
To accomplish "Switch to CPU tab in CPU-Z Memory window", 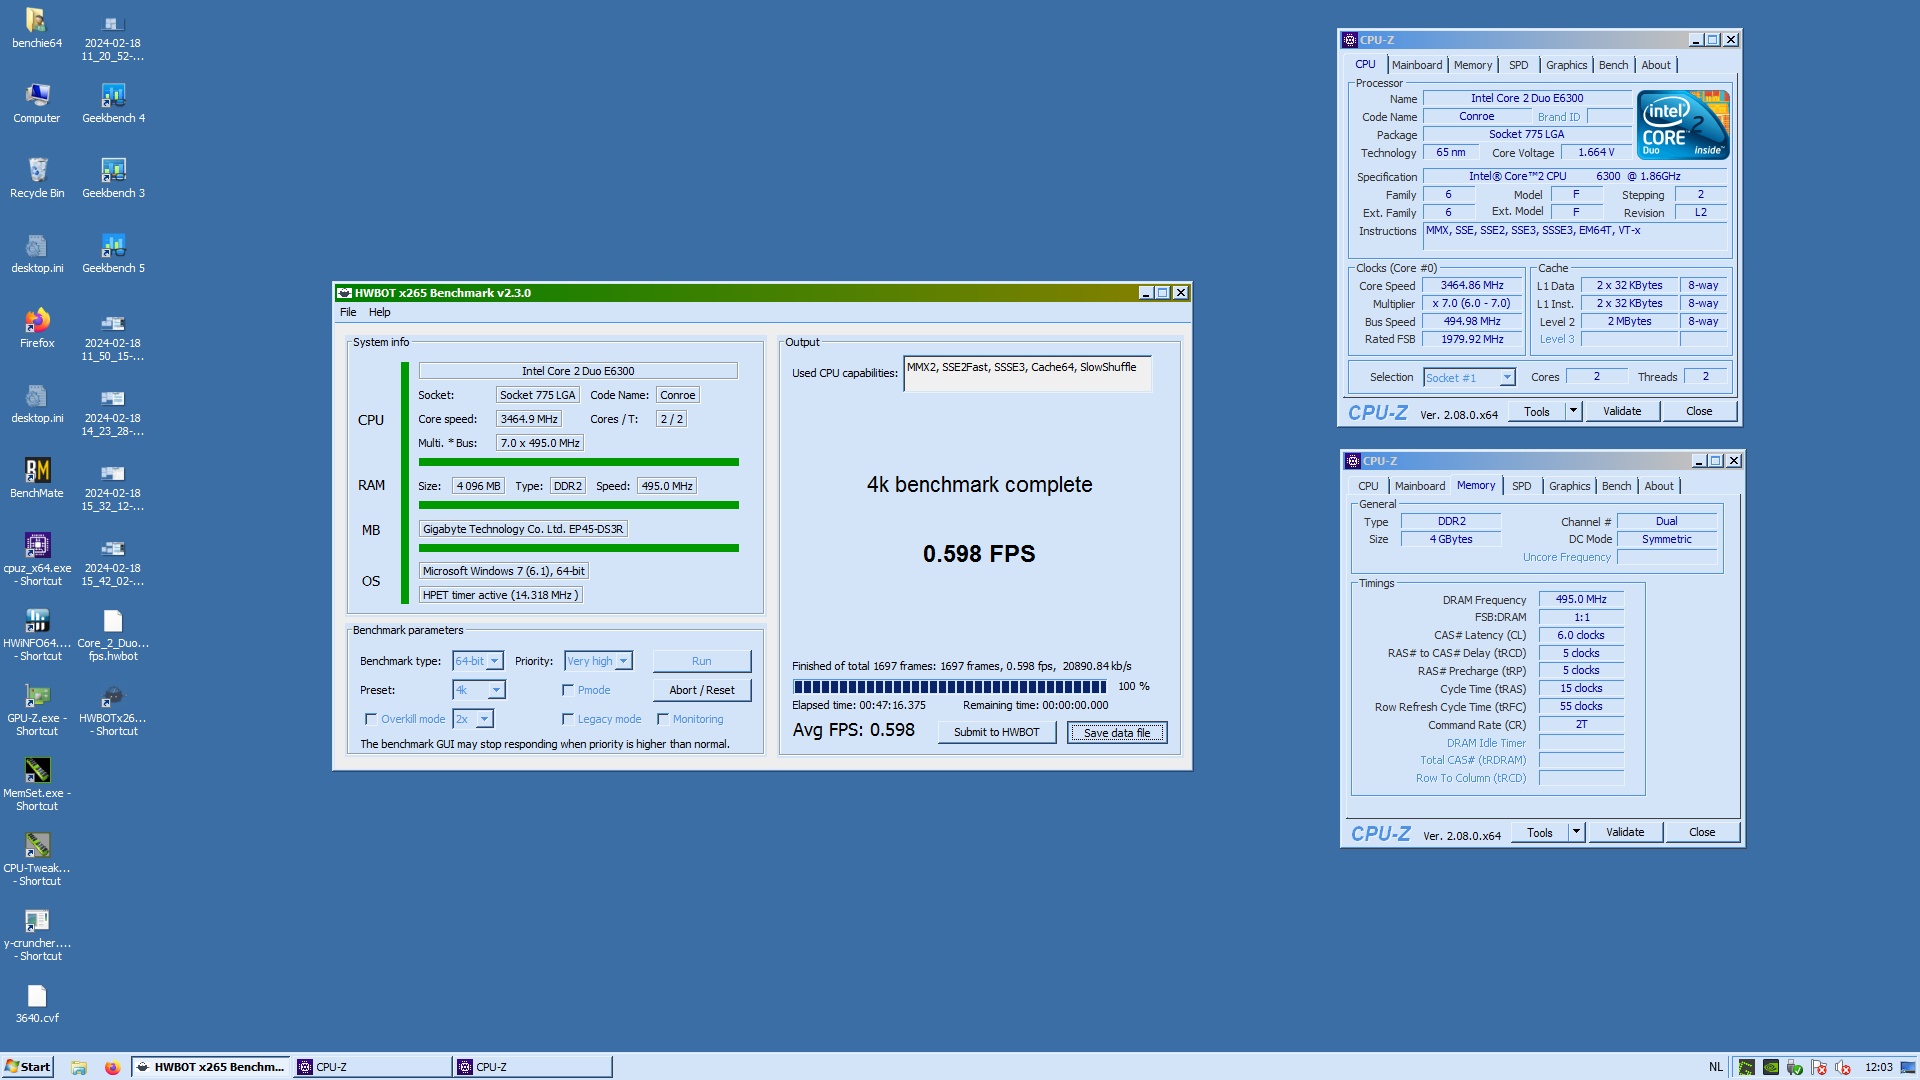I will click(x=1368, y=486).
